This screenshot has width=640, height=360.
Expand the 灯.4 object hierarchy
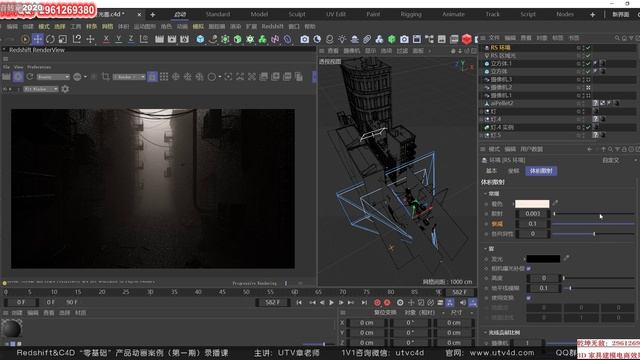pos(482,120)
